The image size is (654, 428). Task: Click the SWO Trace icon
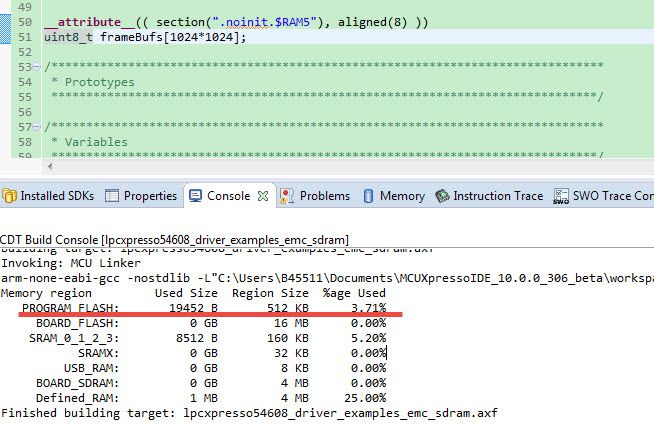click(x=561, y=196)
